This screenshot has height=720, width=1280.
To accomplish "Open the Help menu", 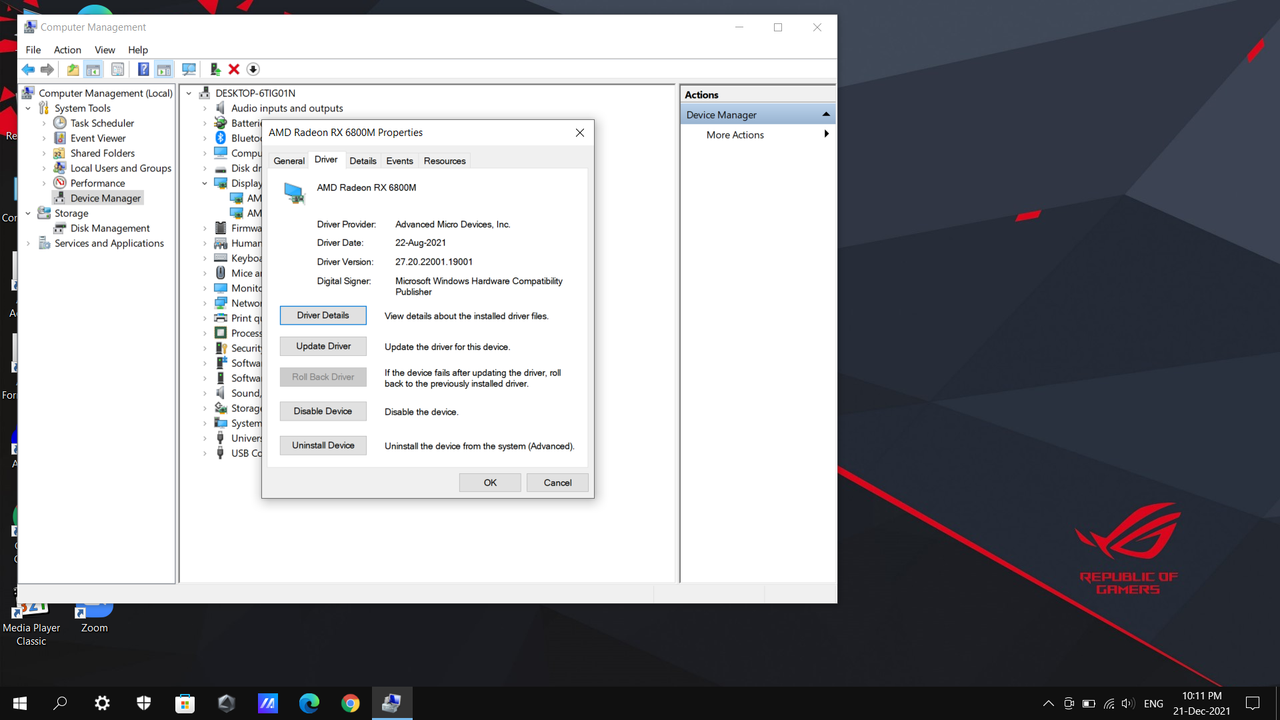I will coord(138,50).
